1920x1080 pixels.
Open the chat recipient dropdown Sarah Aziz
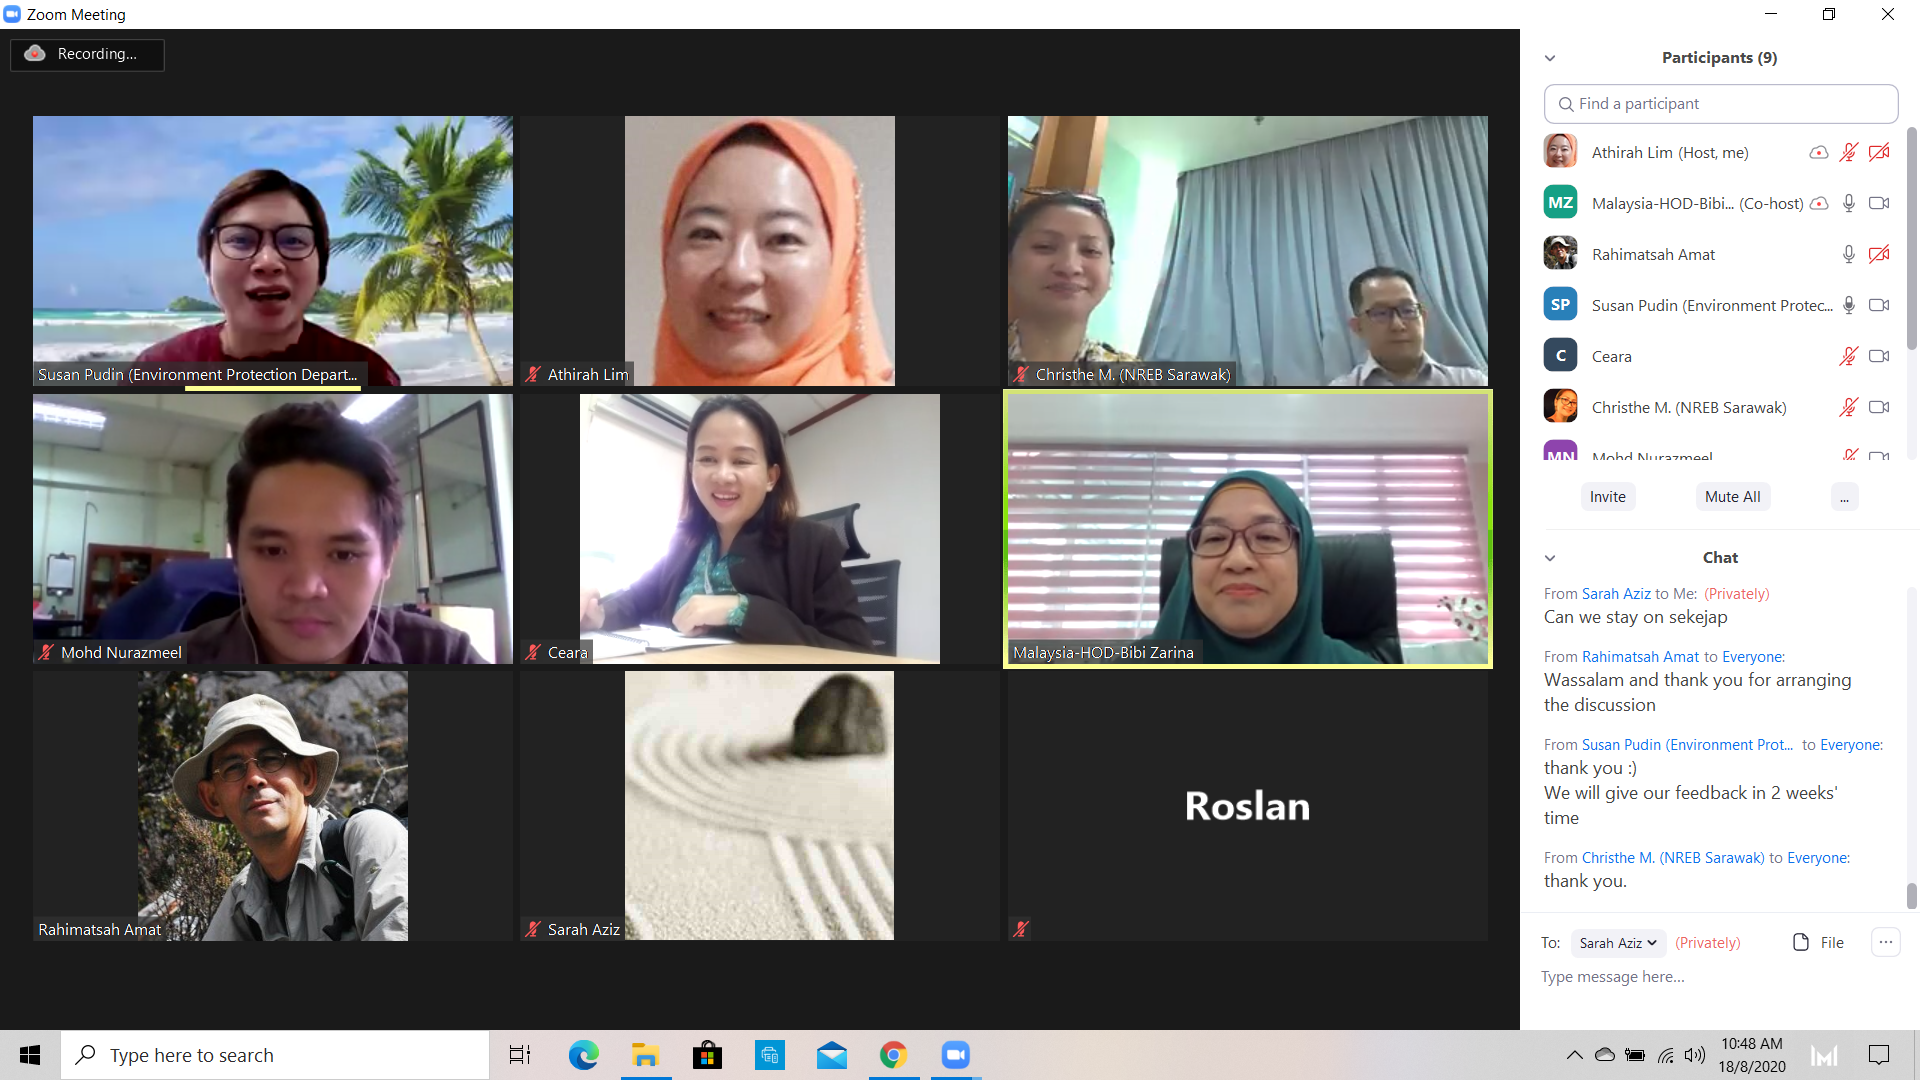click(1618, 943)
